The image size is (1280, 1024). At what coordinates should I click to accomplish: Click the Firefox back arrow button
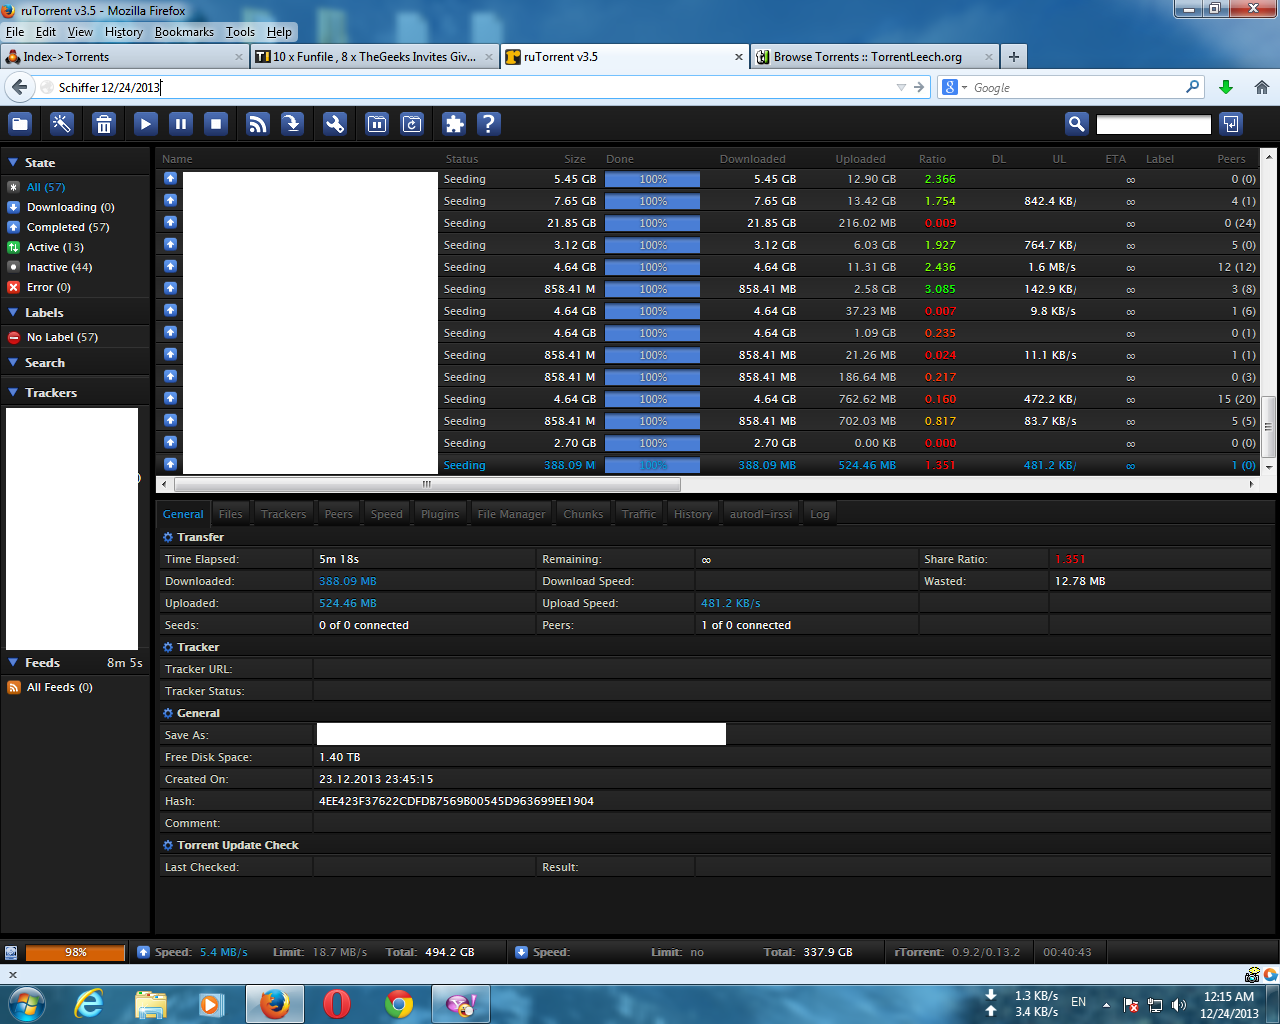point(20,87)
